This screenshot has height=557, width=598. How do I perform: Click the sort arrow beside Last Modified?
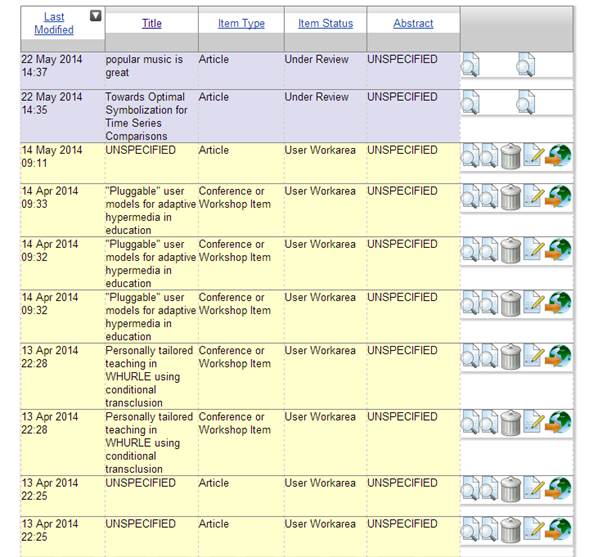[95, 16]
